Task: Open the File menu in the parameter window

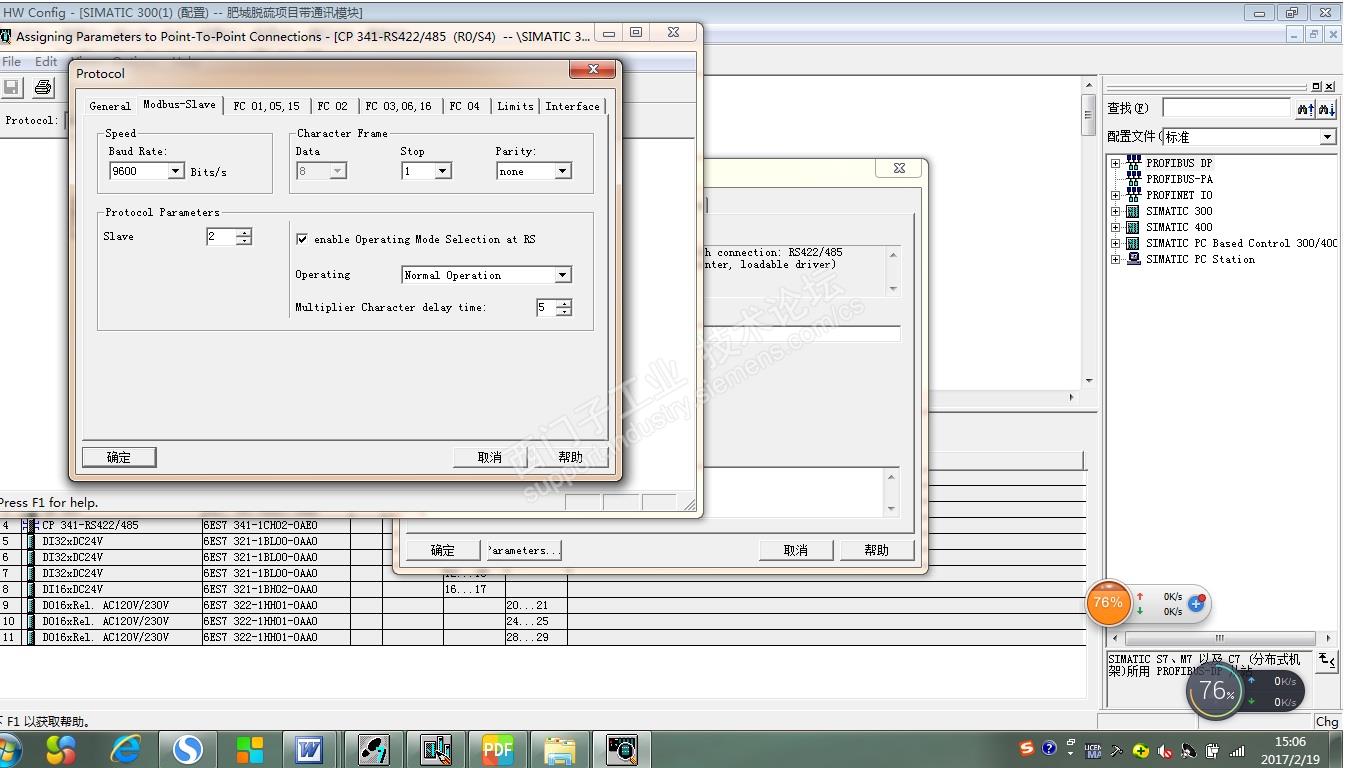Action: (x=12, y=61)
